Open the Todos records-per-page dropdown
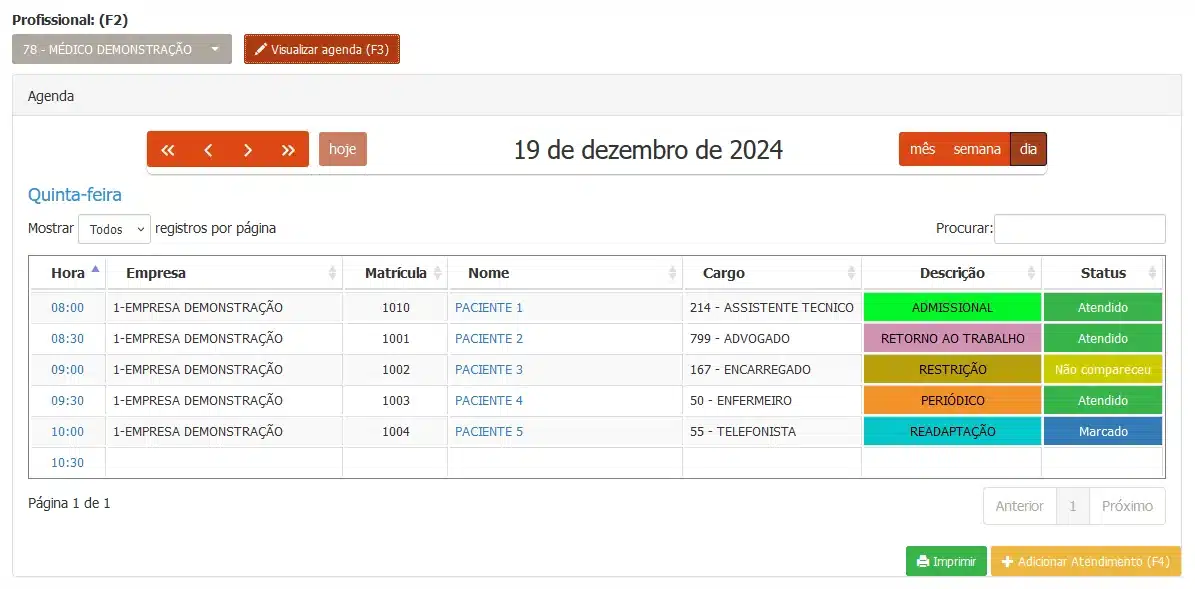Viewport: 1195px width, 589px height. coord(114,229)
